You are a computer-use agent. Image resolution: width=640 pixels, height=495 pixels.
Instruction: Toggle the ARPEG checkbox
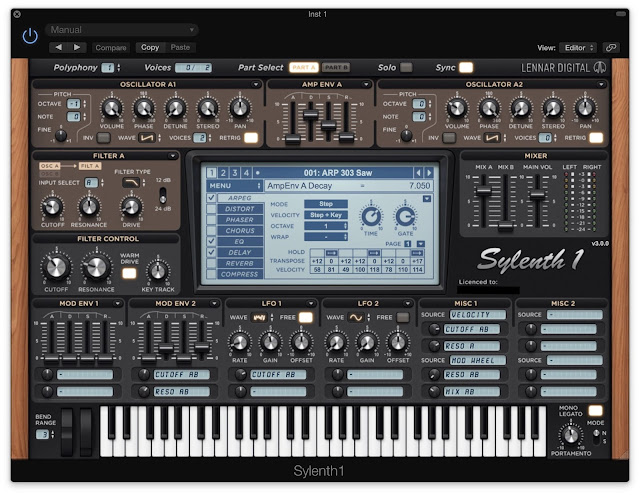coord(211,198)
